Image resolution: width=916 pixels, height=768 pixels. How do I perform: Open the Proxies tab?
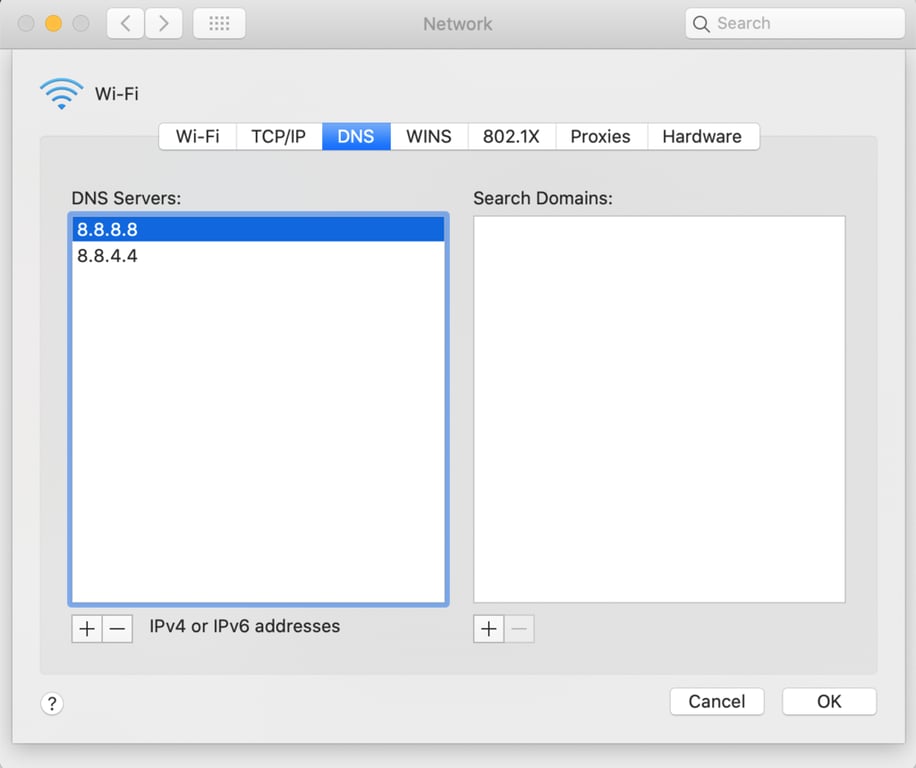(600, 136)
